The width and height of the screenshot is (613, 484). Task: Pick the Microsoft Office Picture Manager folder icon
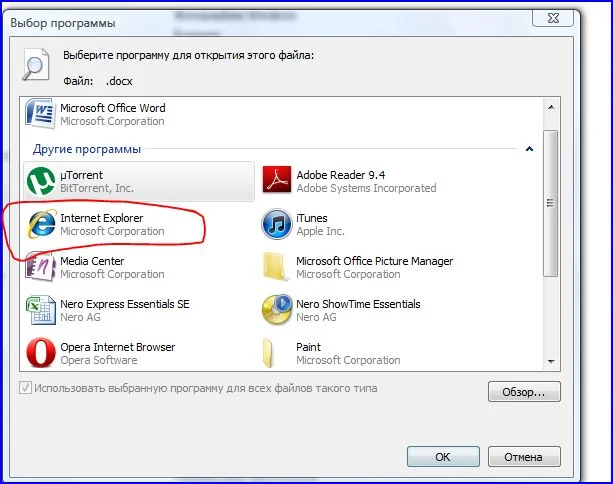274,266
